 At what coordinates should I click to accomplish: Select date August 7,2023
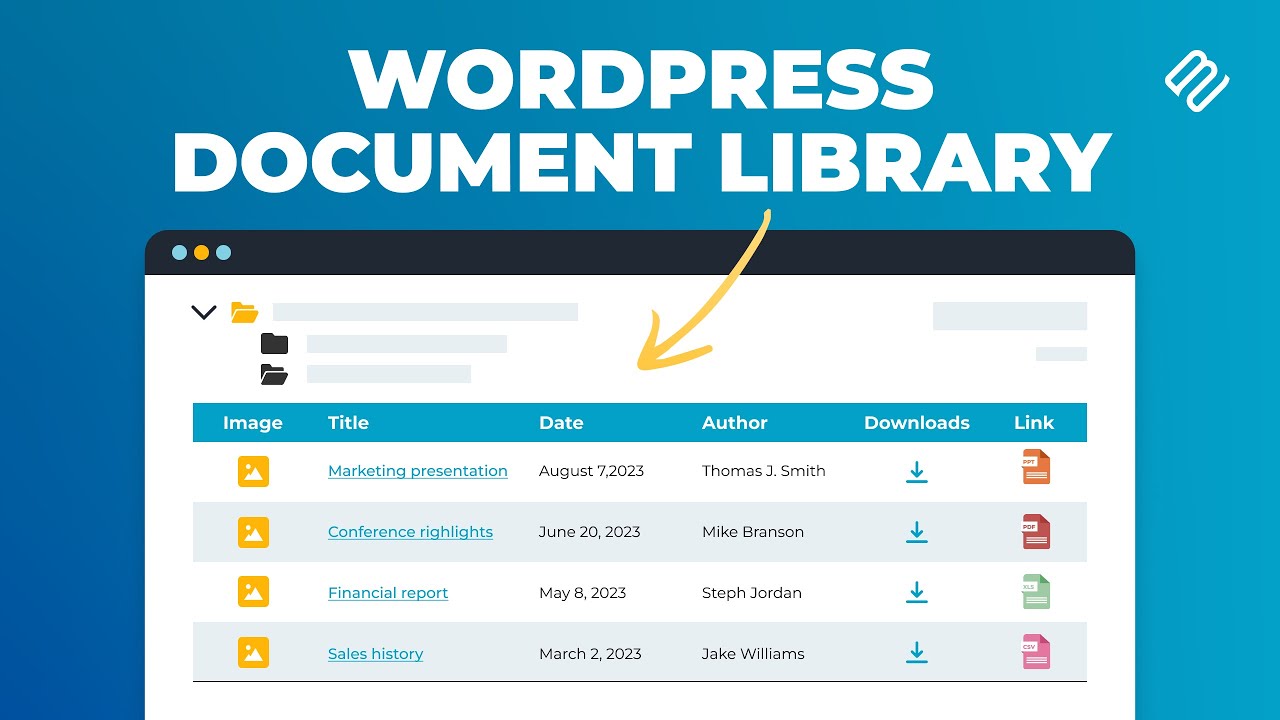click(591, 471)
